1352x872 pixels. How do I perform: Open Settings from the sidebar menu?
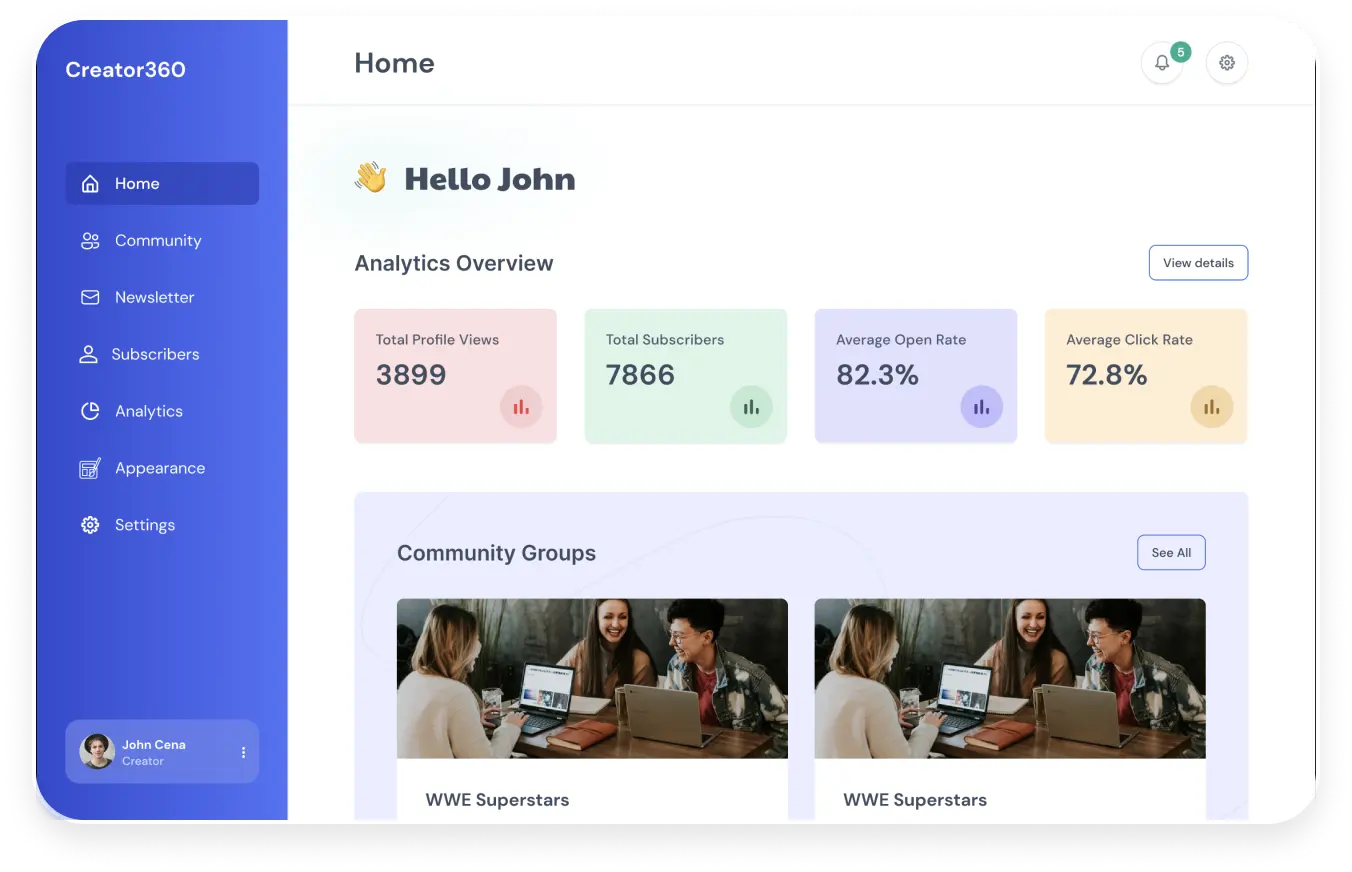144,526
